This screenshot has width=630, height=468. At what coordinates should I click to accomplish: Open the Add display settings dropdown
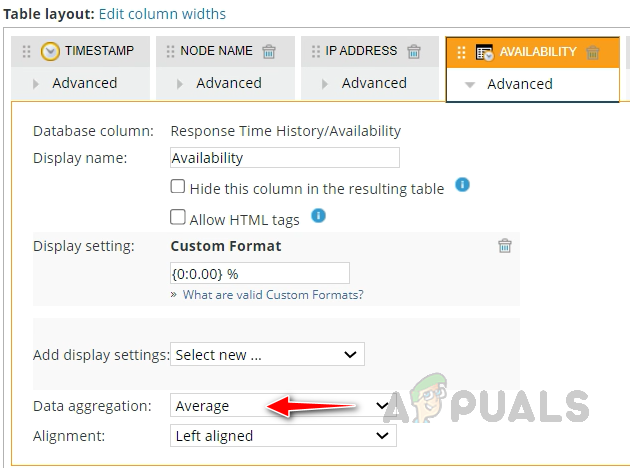(x=267, y=354)
